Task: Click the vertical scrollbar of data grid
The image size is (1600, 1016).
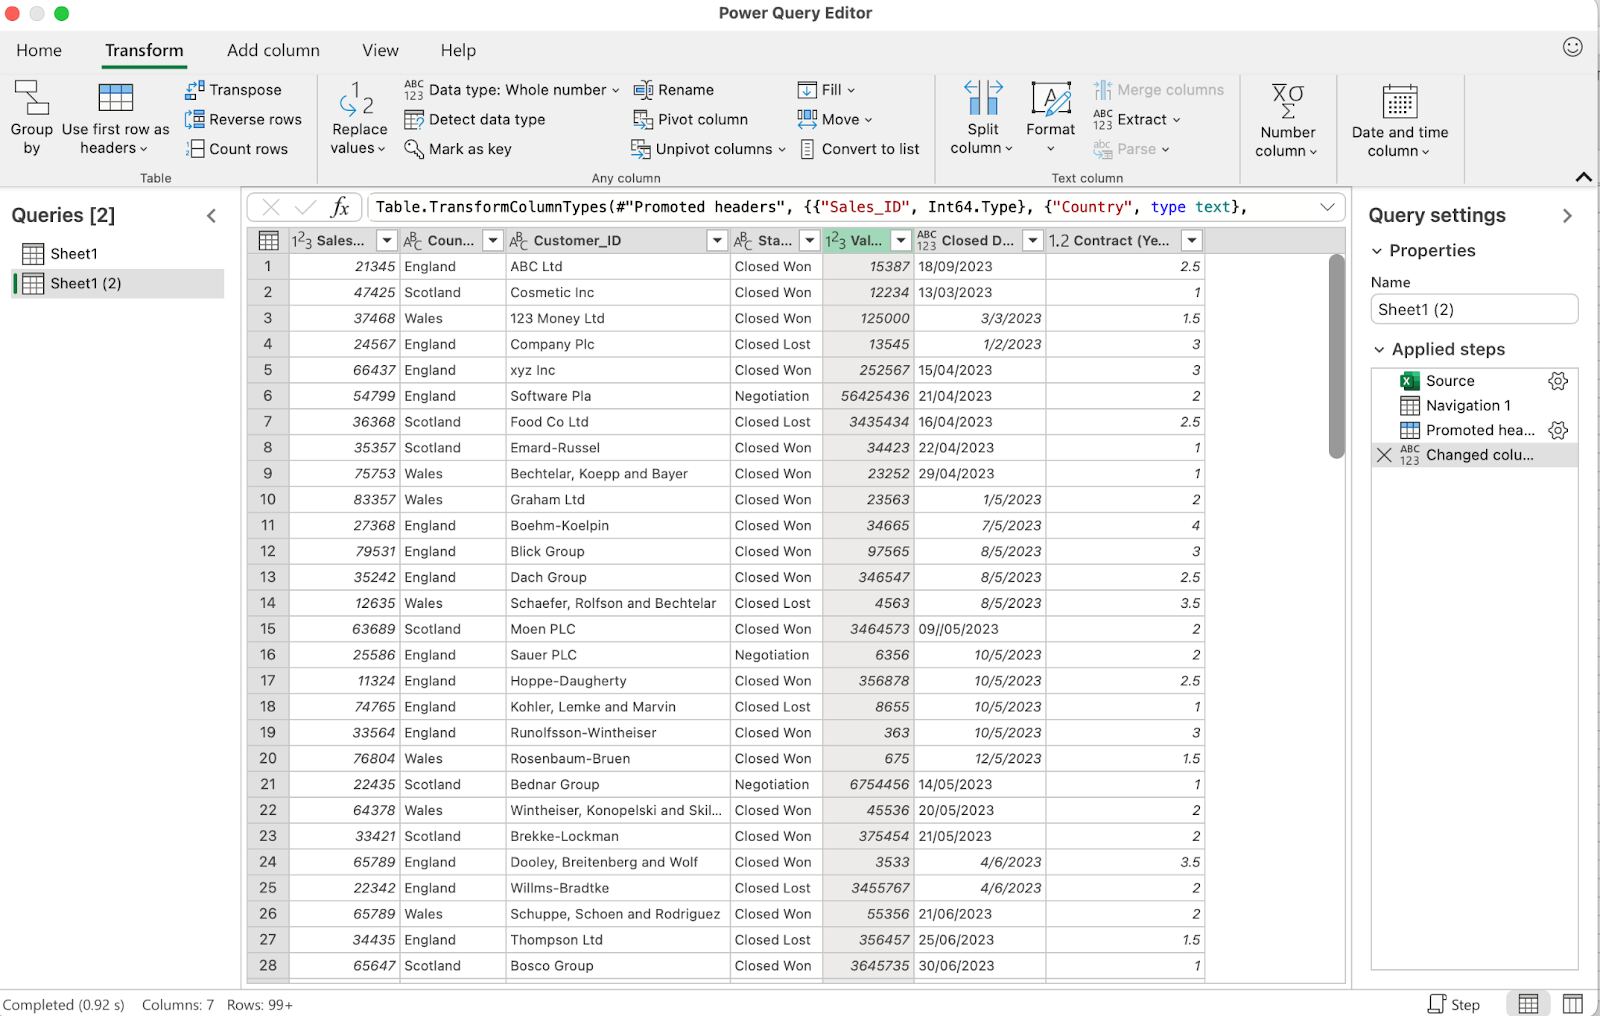Action: point(1337,356)
